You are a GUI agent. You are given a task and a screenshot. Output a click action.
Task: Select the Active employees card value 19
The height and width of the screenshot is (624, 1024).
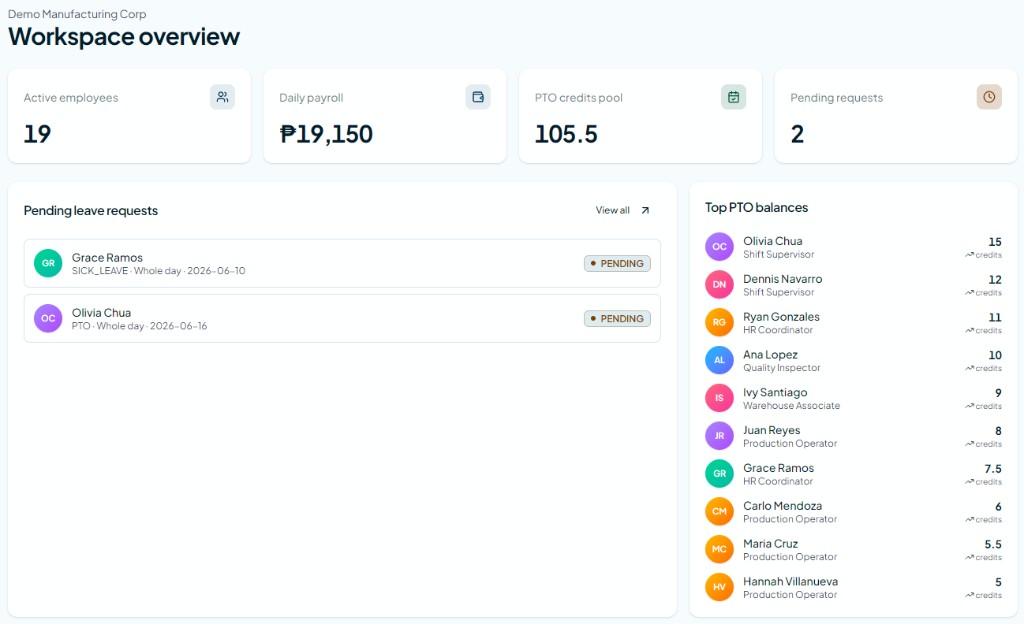(37, 134)
